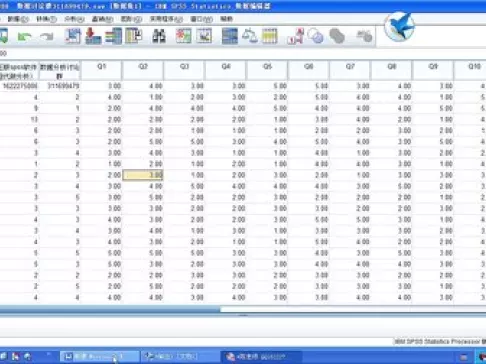Viewport: 486px width, 364px height.
Task: Open the Go to Variable tool
Action: [x=93, y=36]
